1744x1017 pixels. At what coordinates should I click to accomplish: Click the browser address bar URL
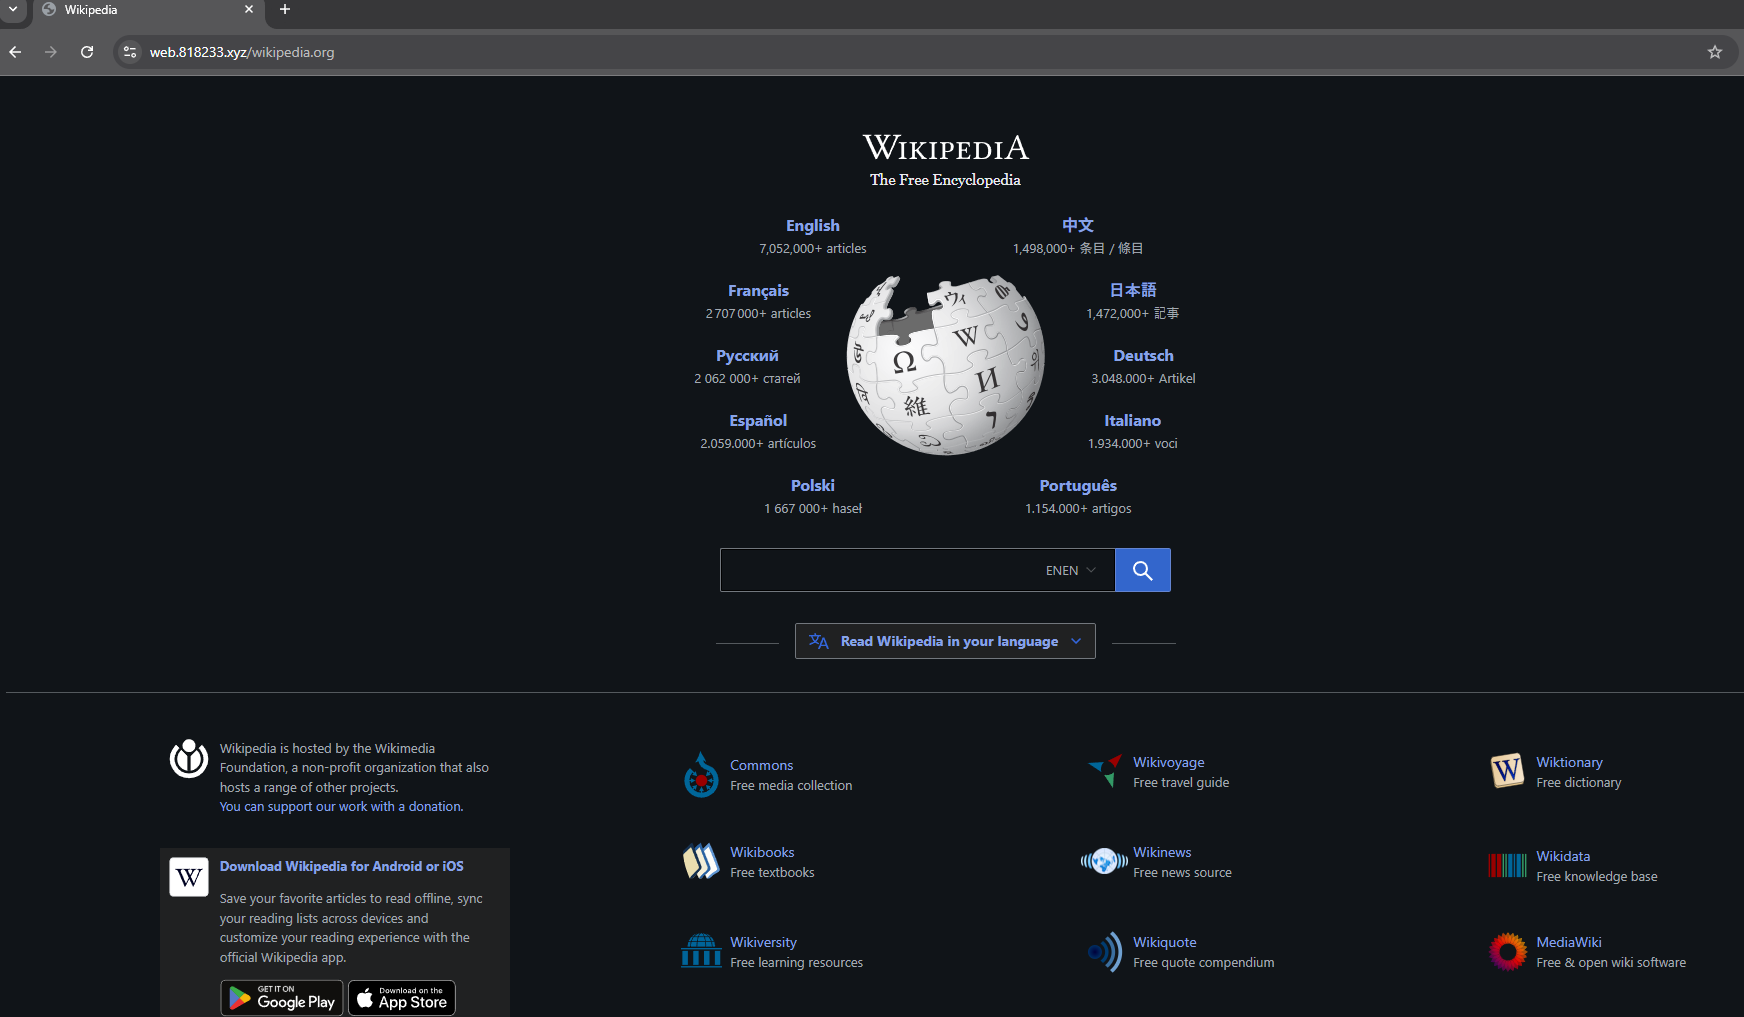pyautogui.click(x=242, y=52)
